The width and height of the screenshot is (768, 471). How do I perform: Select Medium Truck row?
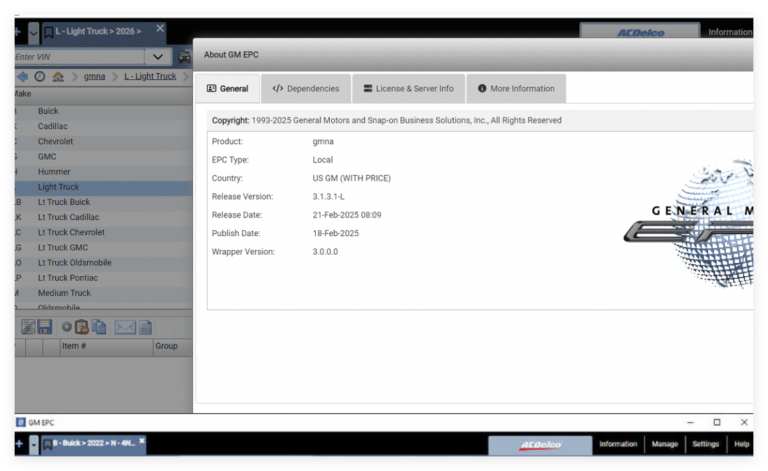tap(103, 293)
